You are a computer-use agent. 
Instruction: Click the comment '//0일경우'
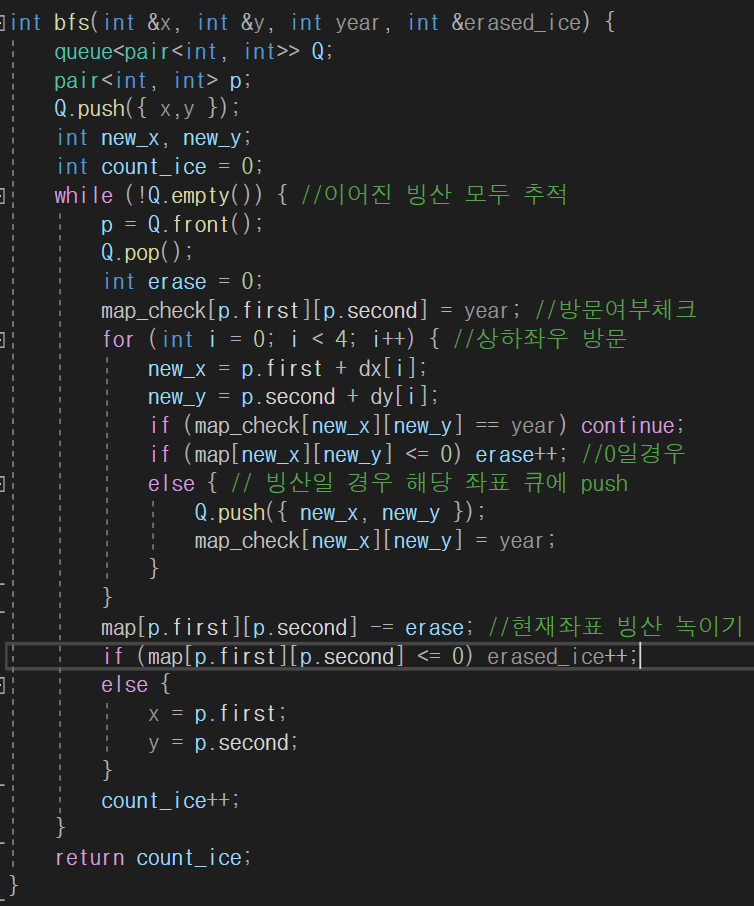coord(633,454)
